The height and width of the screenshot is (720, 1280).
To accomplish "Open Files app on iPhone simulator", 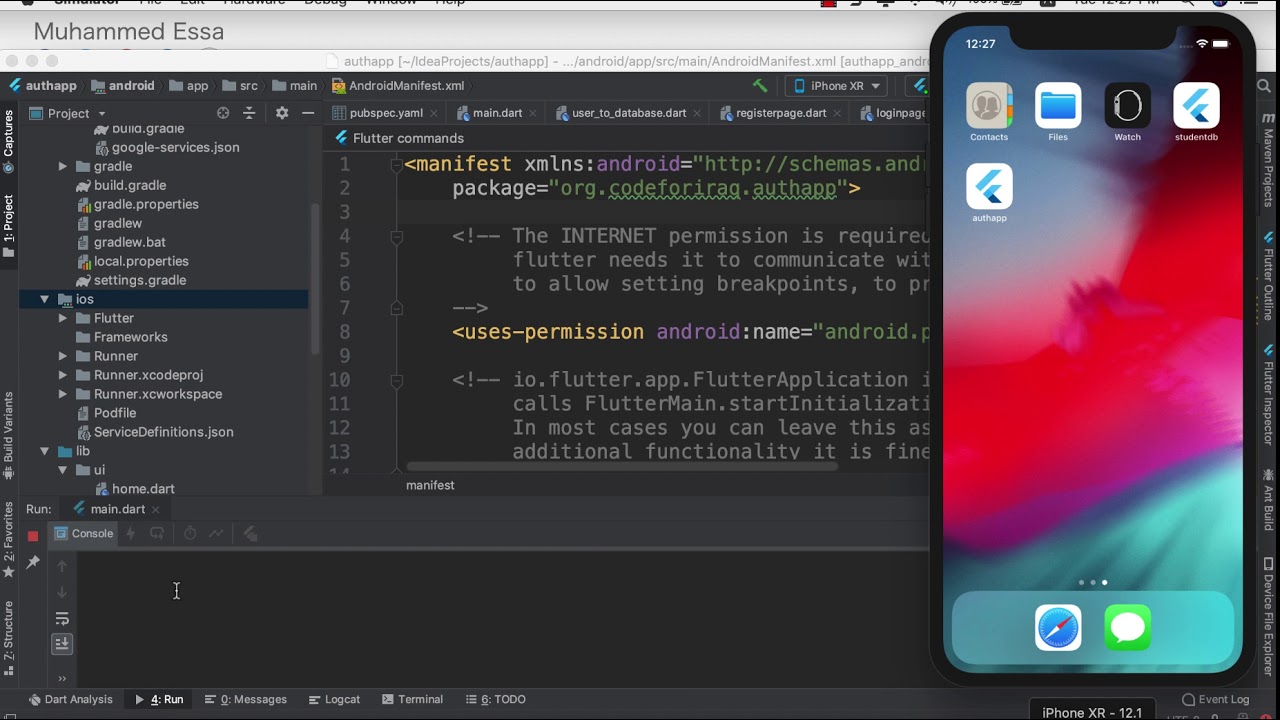I will (1058, 113).
